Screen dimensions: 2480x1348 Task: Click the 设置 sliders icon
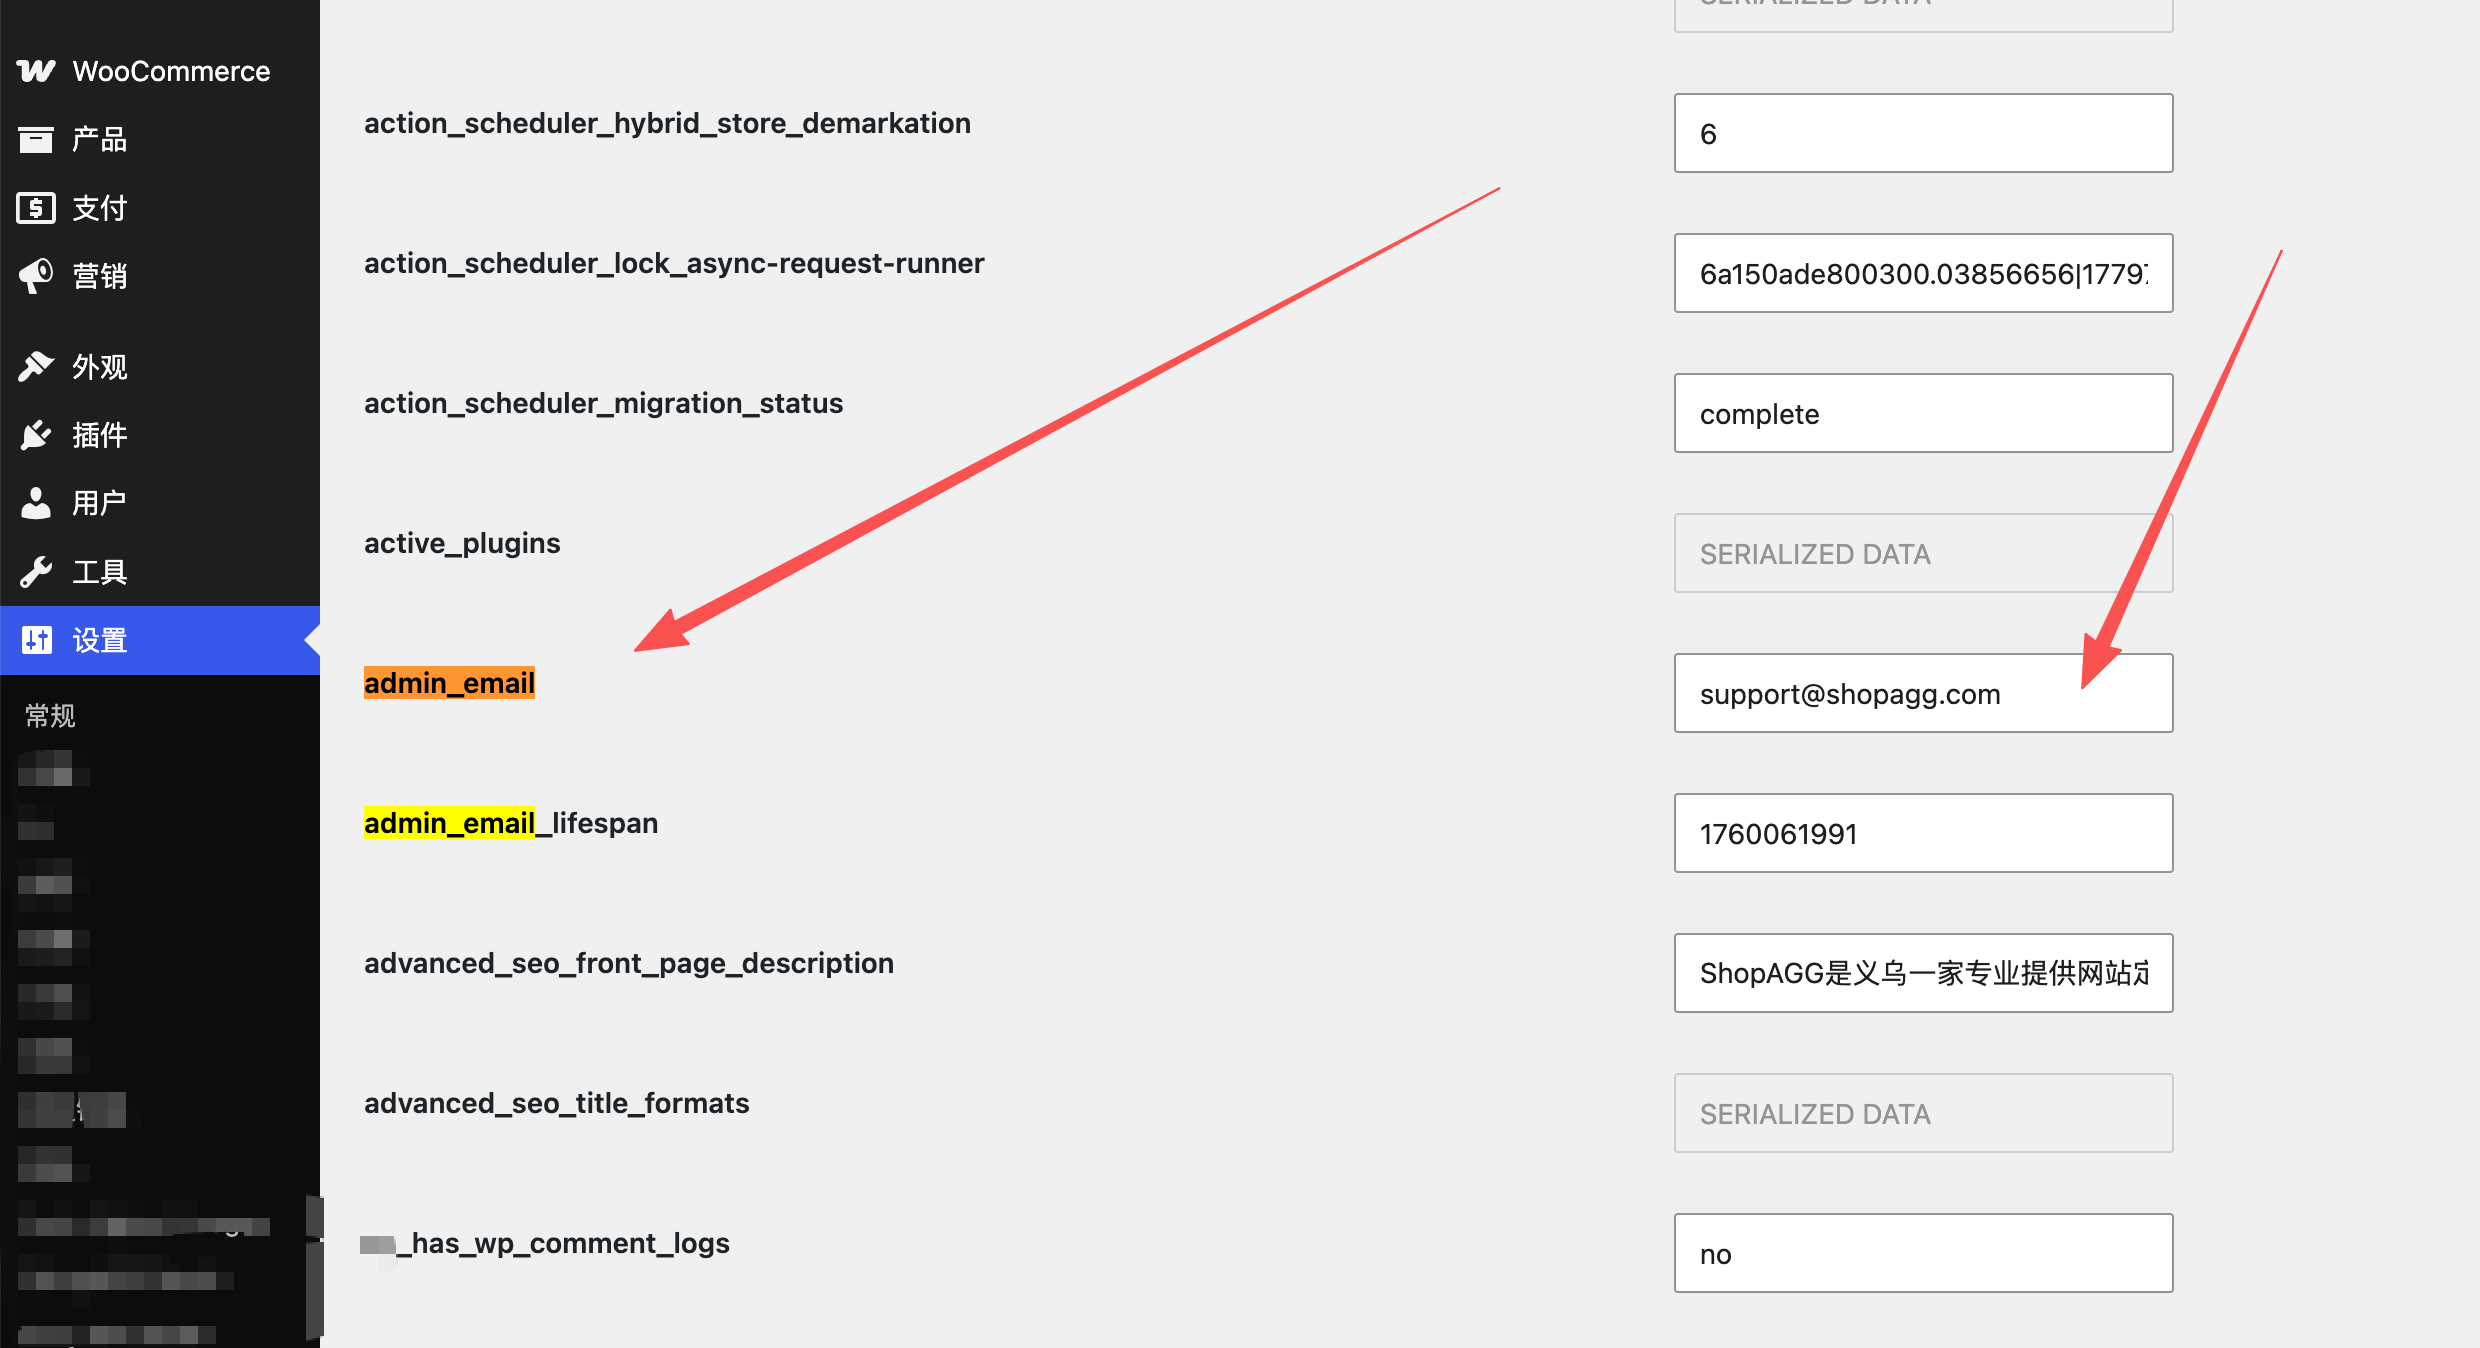[36, 640]
